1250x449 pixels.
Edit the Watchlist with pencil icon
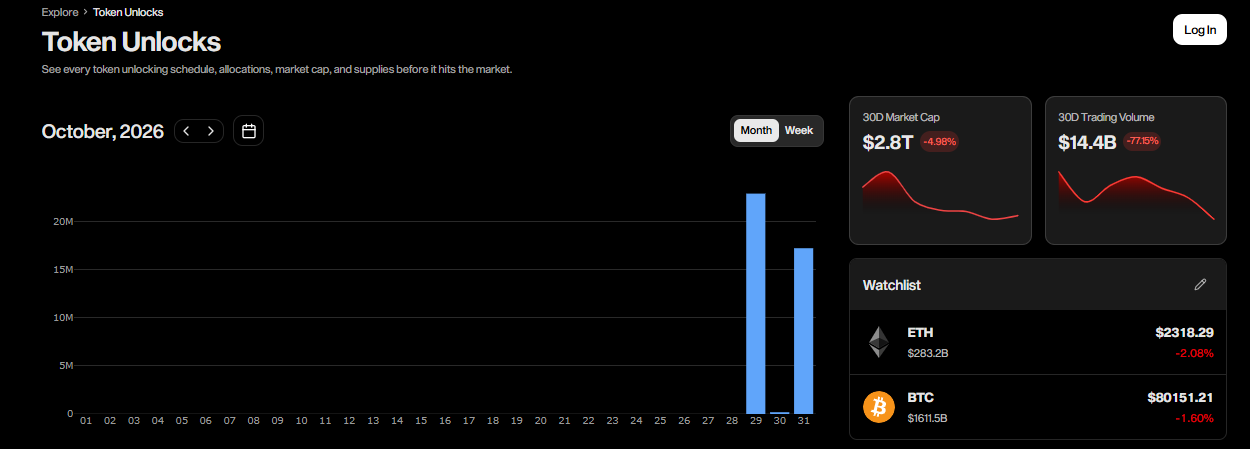click(1201, 285)
